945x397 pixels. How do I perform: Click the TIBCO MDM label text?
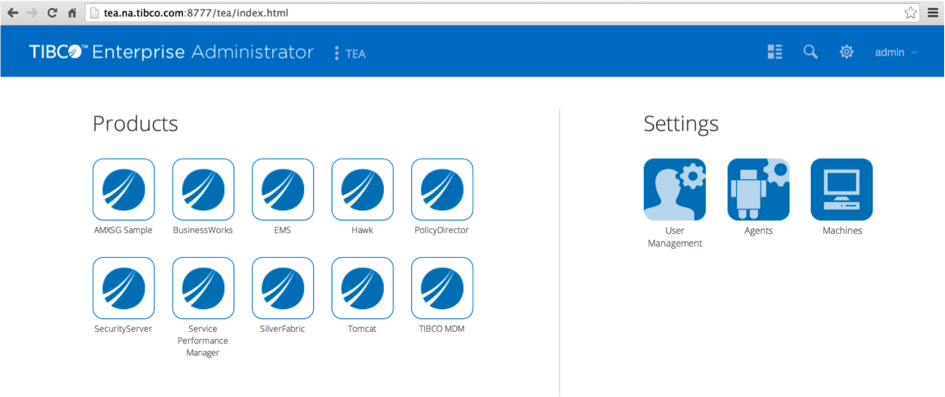point(442,329)
